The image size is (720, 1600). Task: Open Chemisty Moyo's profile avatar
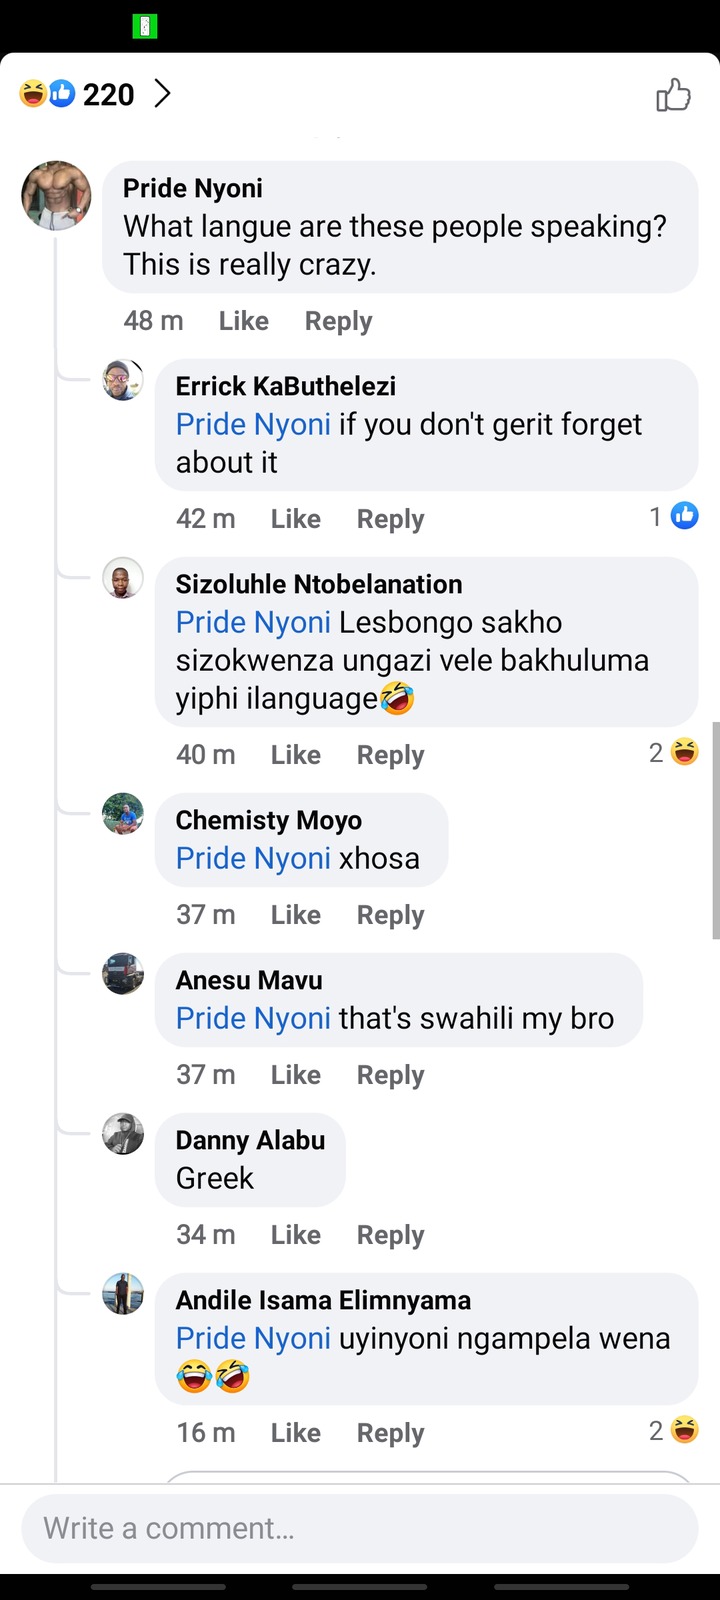tap(123, 814)
